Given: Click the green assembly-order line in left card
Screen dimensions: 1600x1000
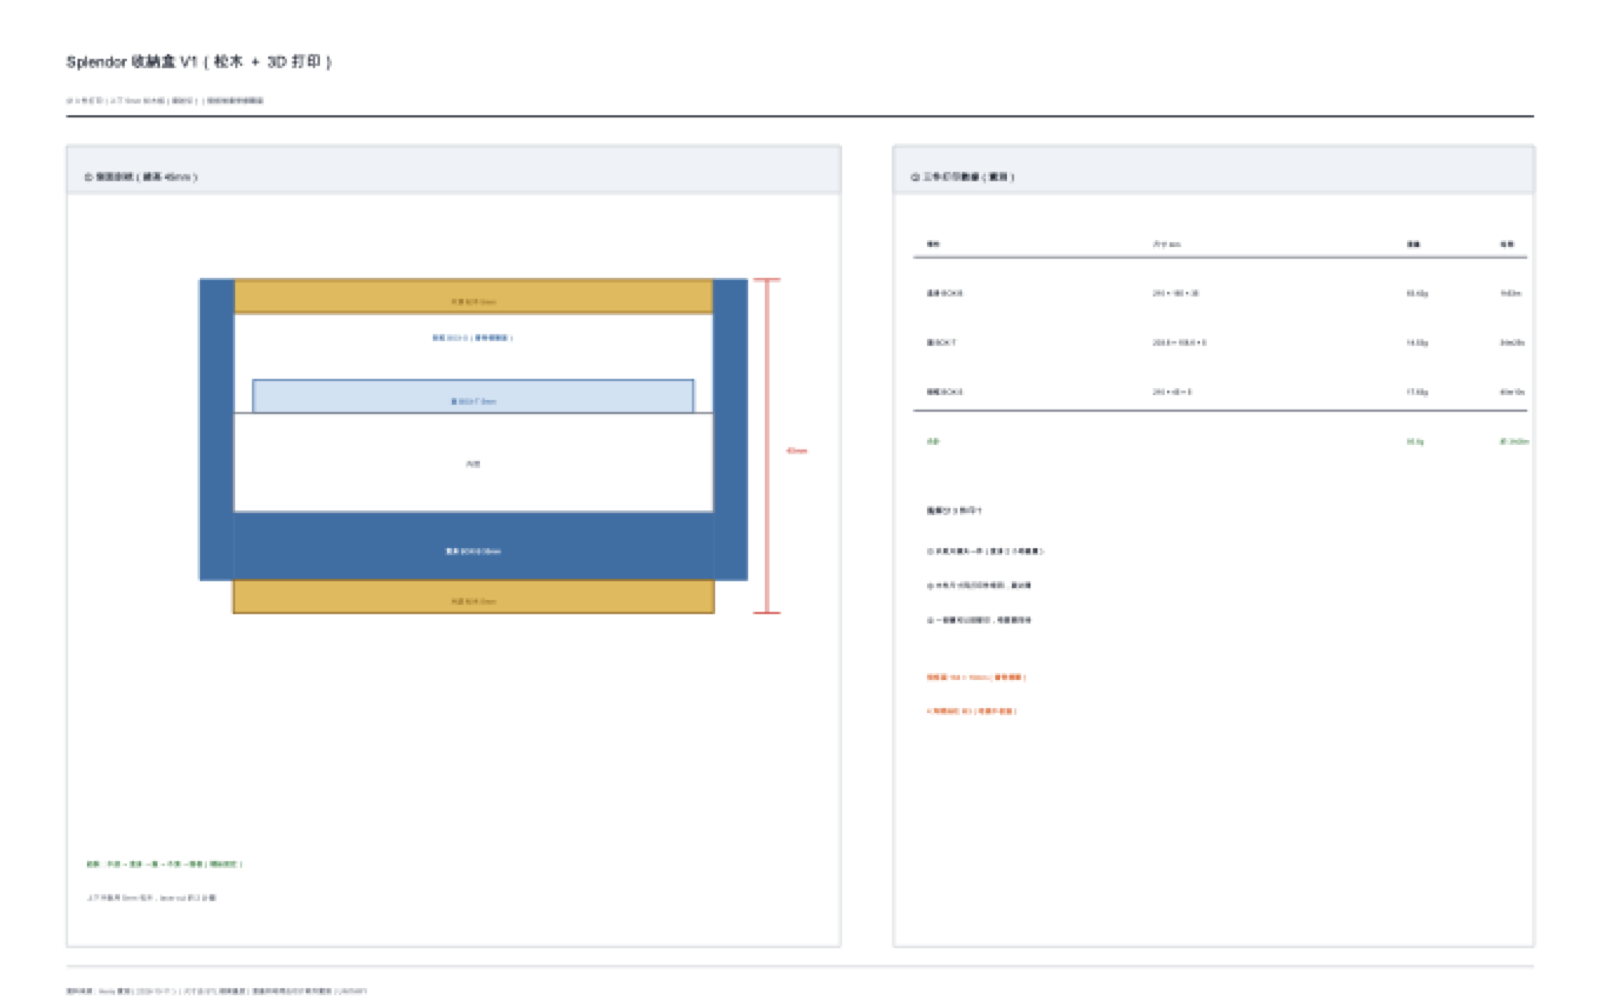Looking at the screenshot, I should point(164,864).
